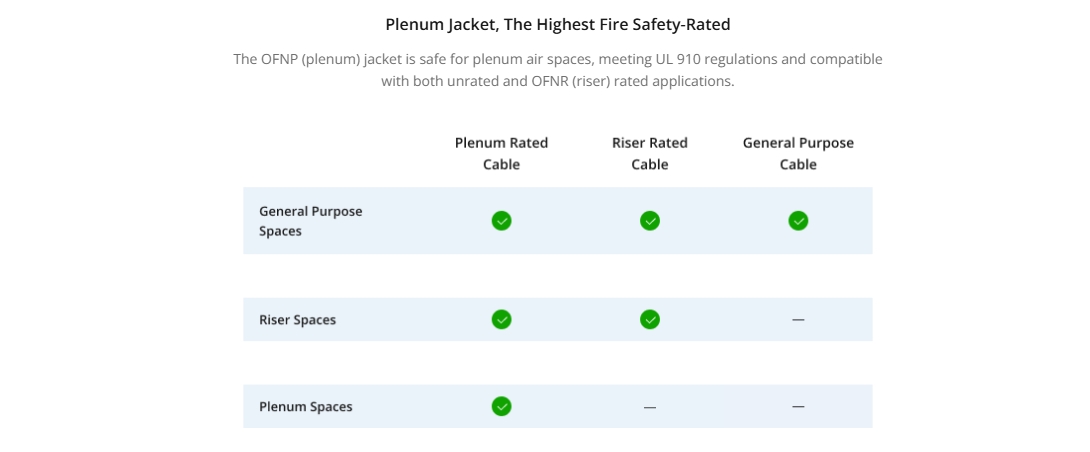Click the General Purpose Spaces row label
The height and width of the screenshot is (452, 1090).
click(311, 221)
